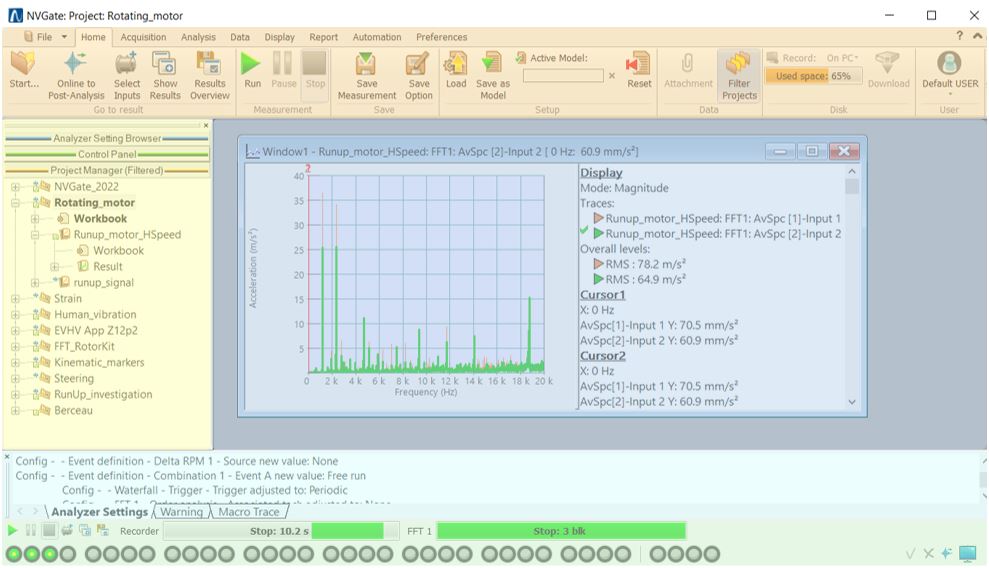Open the Control Panel header
This screenshot has width=989, height=568.
tap(107, 154)
